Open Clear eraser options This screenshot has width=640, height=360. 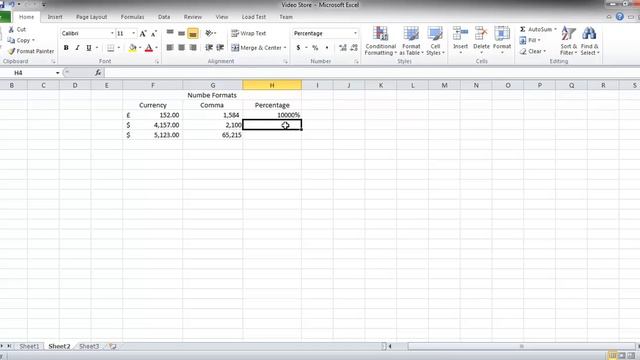tap(533, 51)
